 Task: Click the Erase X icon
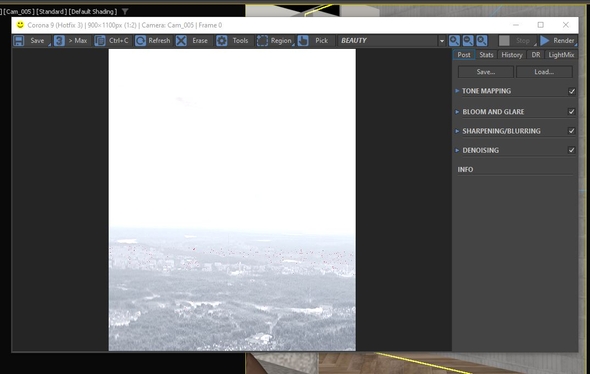(x=181, y=41)
